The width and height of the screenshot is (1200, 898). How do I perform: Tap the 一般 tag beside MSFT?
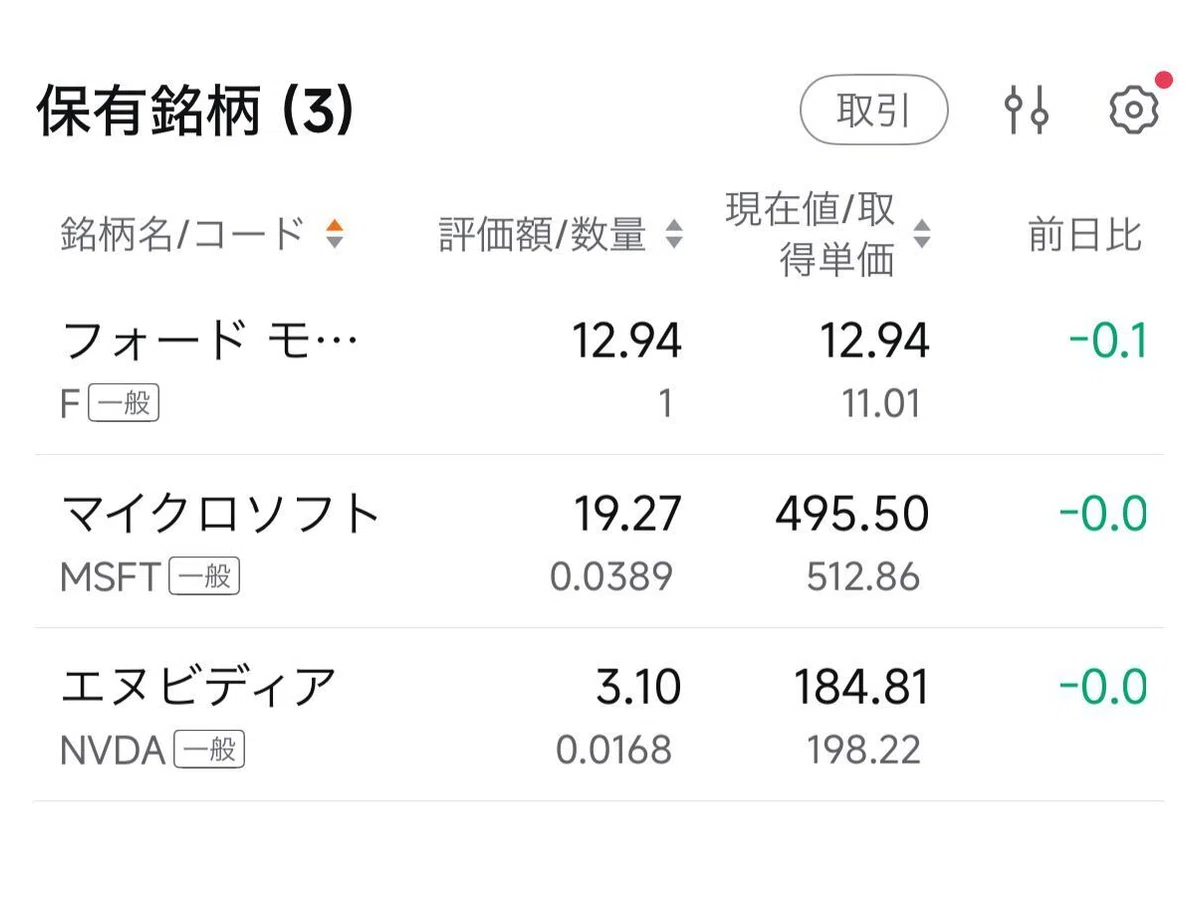[204, 577]
